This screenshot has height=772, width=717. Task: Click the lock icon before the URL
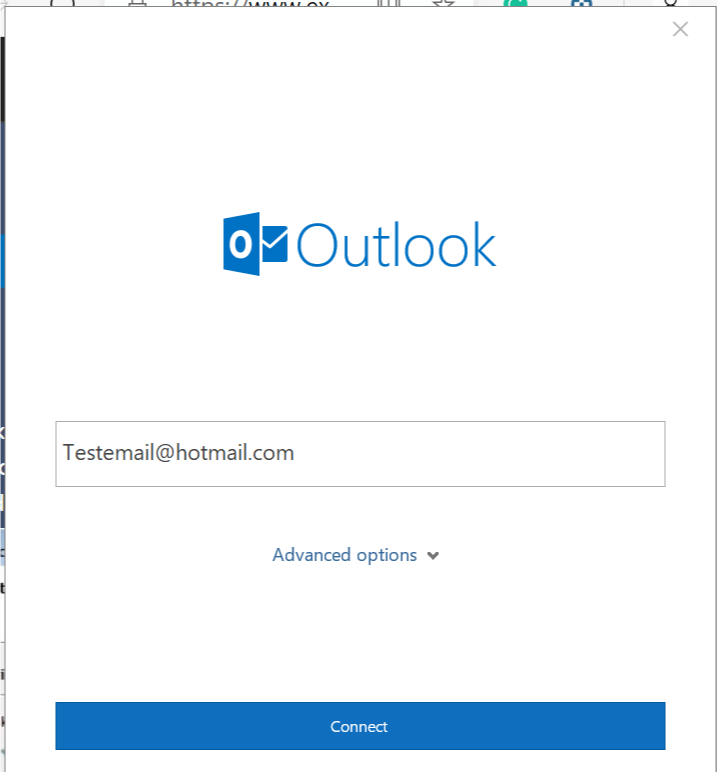click(137, 3)
